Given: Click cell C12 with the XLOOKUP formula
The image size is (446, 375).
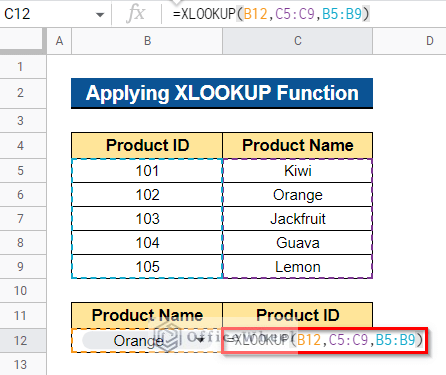Looking at the screenshot, I should (325, 340).
